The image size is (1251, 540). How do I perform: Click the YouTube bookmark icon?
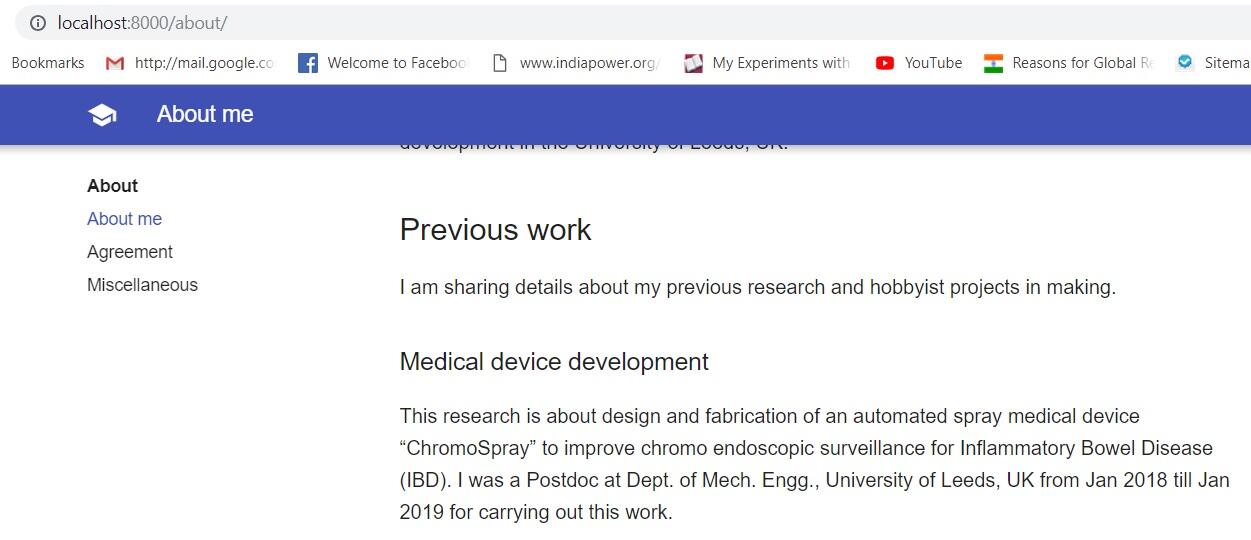885,63
